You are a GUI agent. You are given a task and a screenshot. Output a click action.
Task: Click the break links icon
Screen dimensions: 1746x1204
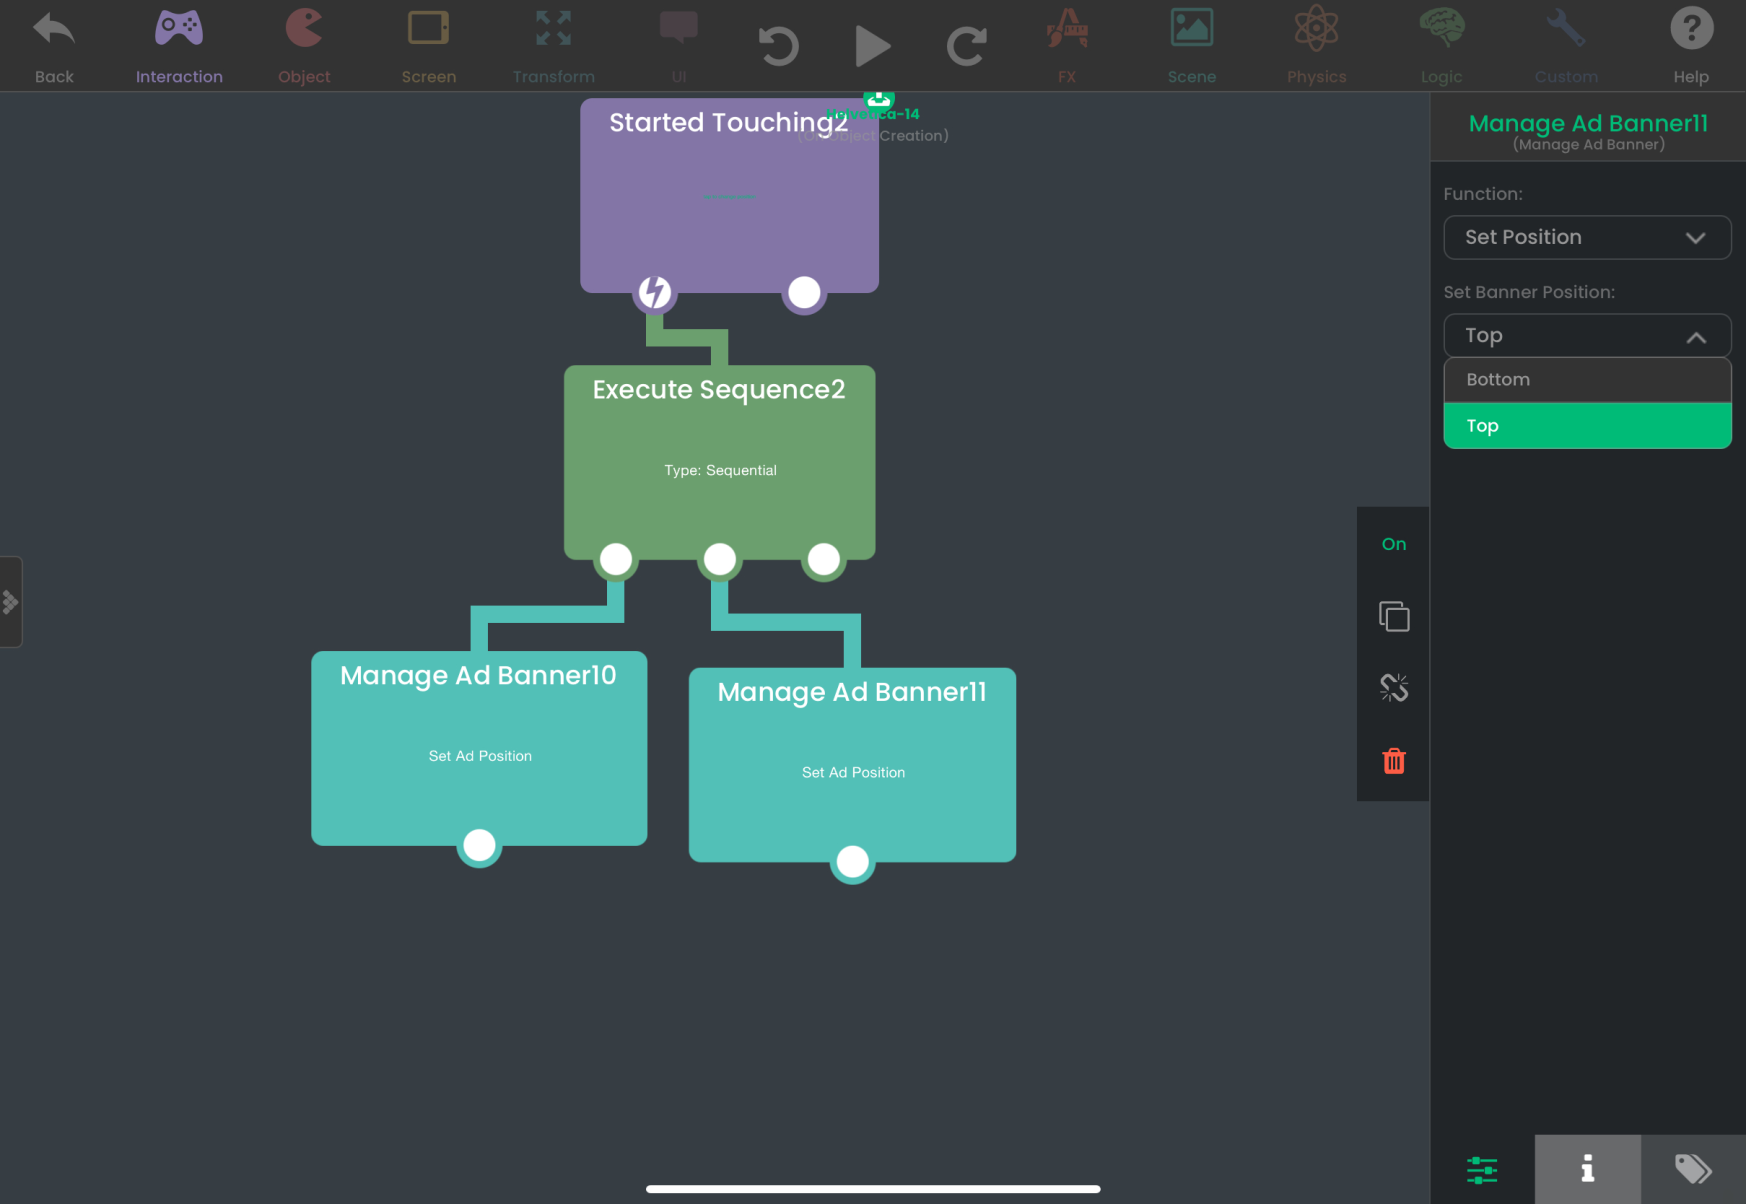pyautogui.click(x=1394, y=688)
